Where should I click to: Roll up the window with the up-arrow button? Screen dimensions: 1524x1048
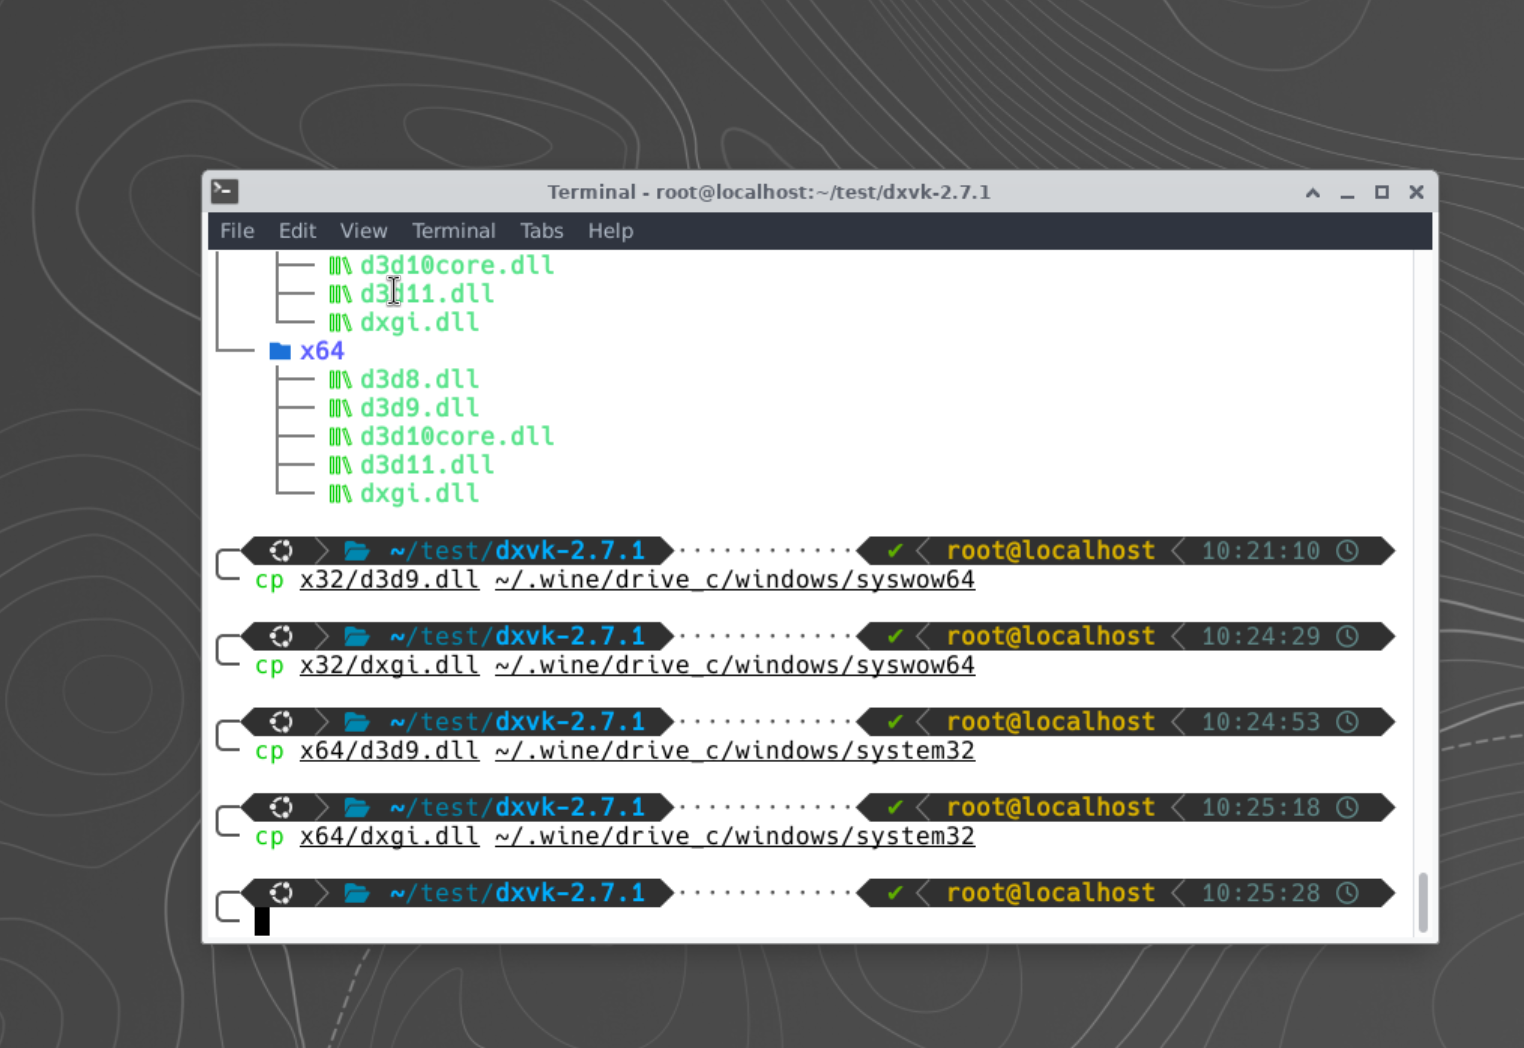point(1313,192)
